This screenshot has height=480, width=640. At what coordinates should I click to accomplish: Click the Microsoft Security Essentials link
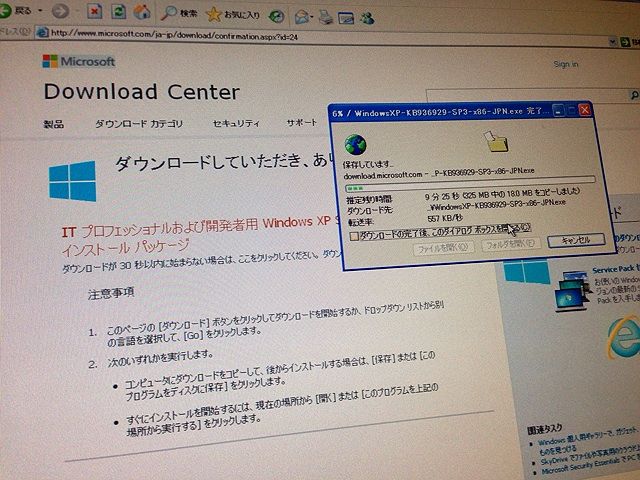590,466
